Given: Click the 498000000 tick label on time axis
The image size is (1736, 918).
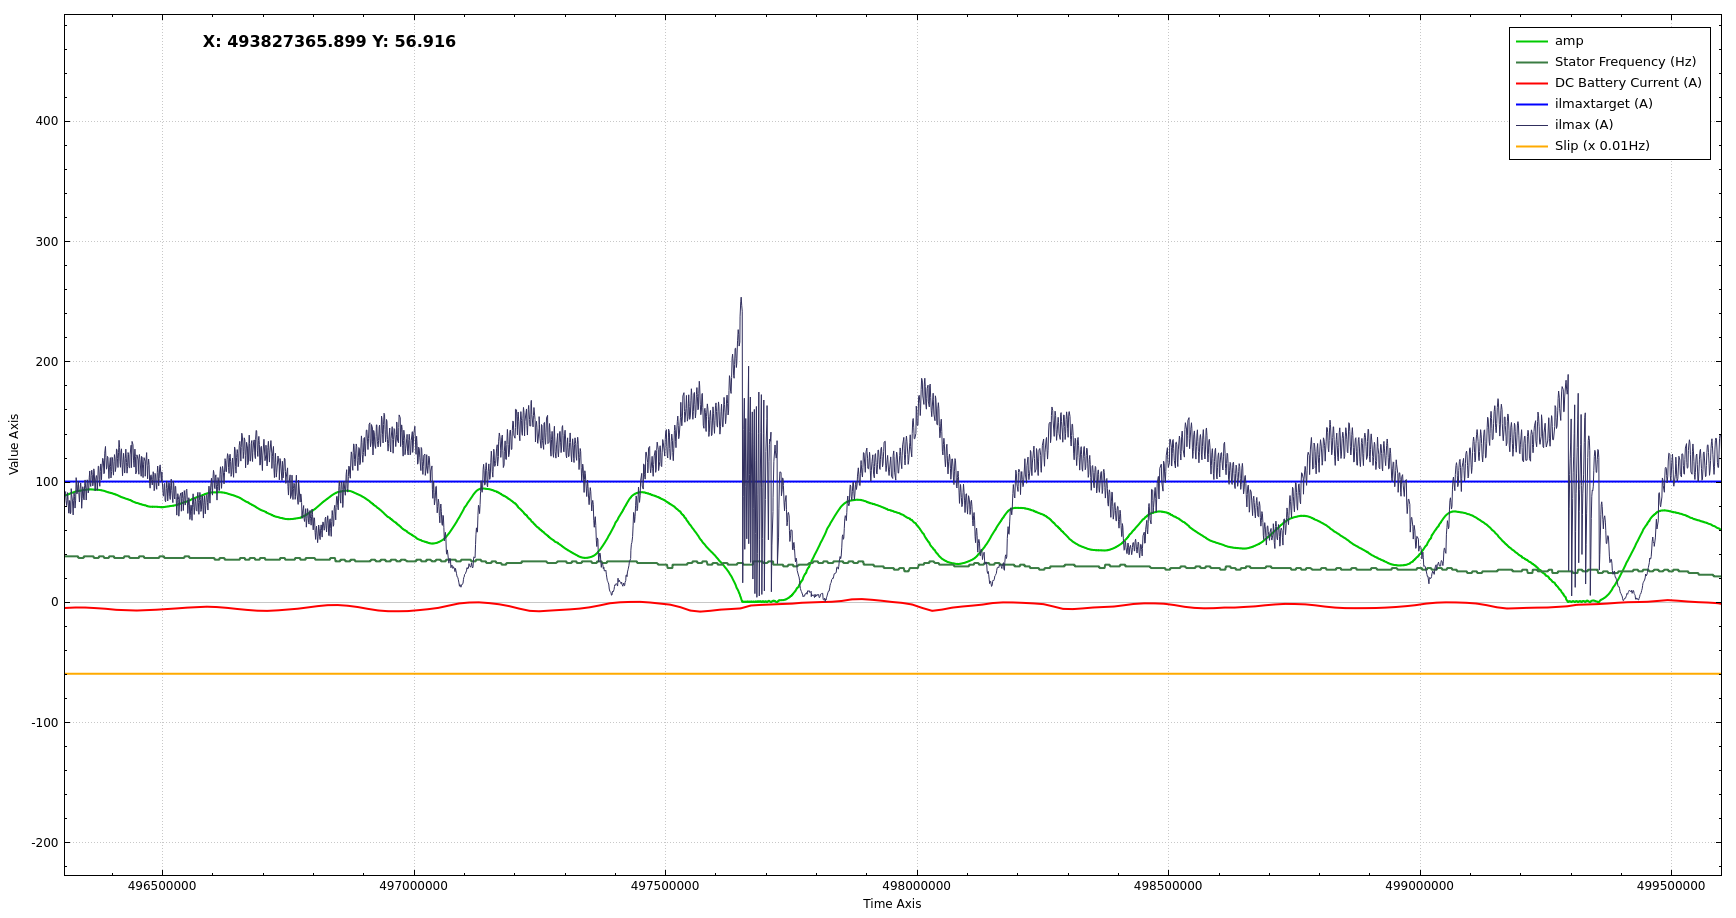Looking at the screenshot, I should [916, 886].
